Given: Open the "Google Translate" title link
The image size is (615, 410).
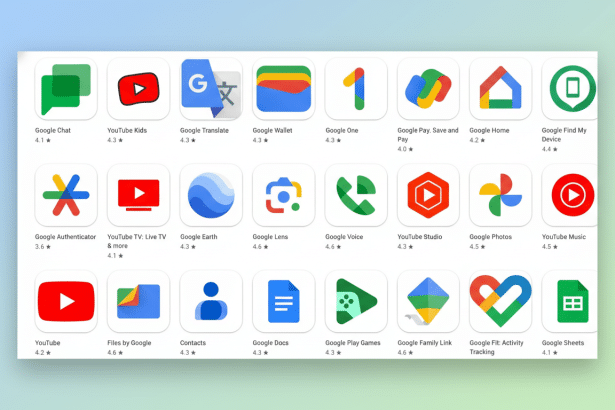Looking at the screenshot, I should [x=204, y=130].
